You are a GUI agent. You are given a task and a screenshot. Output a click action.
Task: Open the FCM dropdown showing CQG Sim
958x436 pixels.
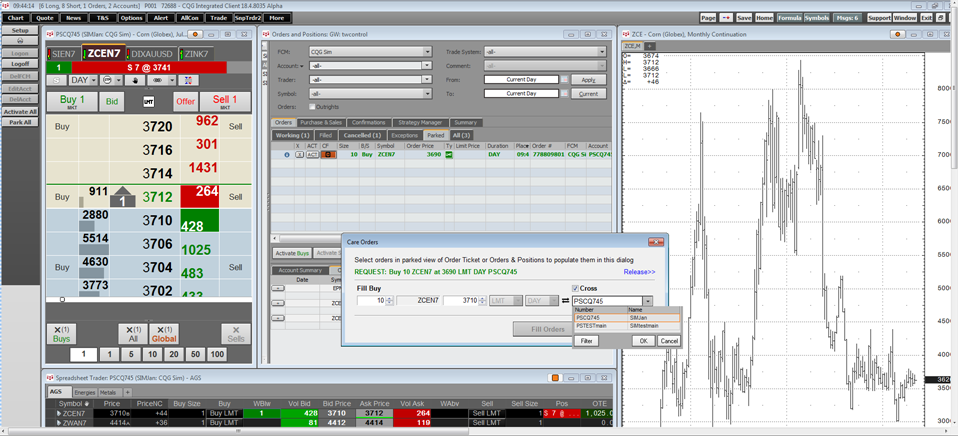tap(369, 51)
